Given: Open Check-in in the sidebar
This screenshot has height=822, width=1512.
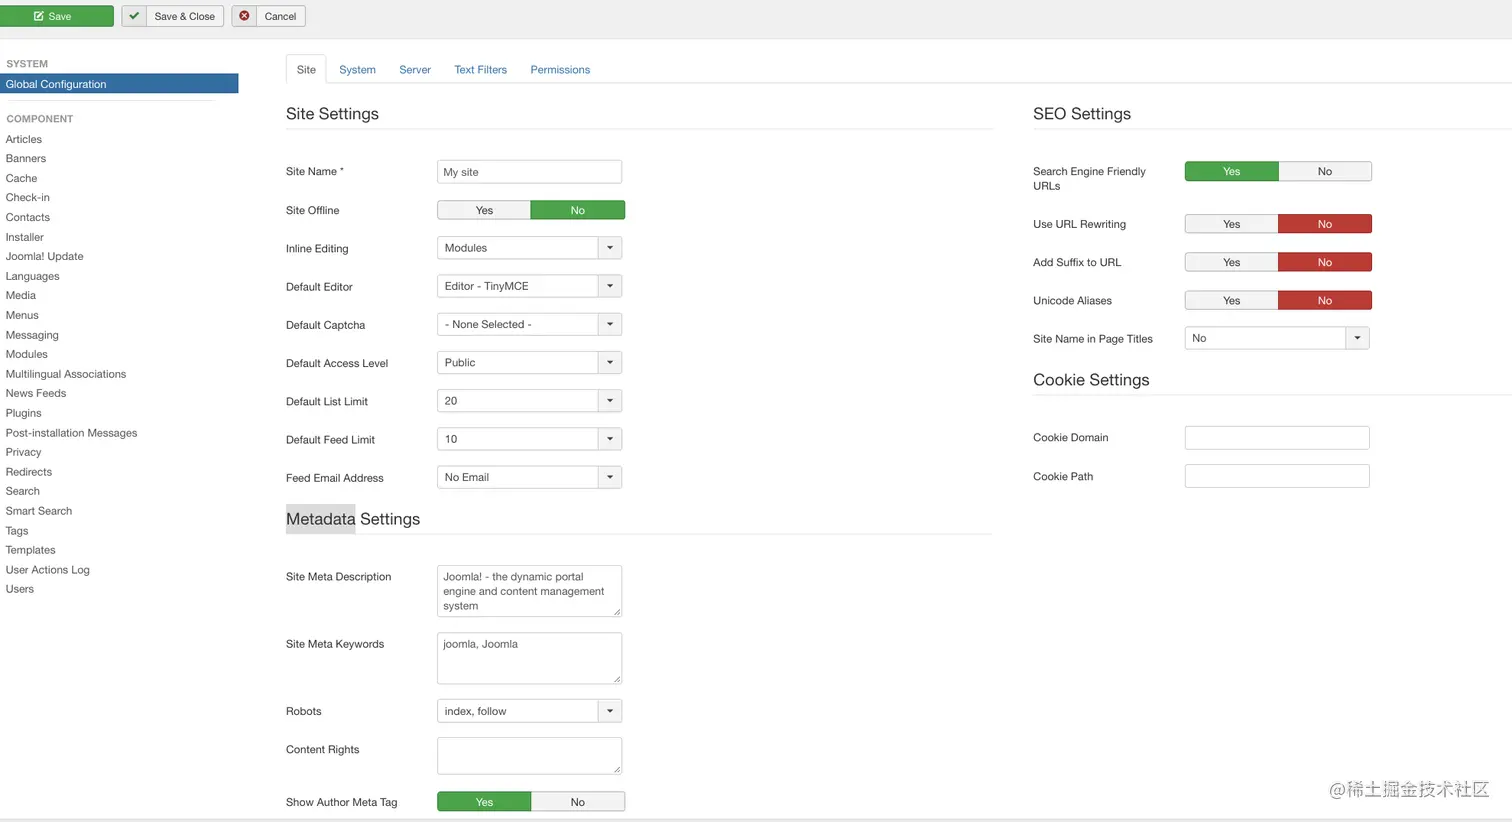Looking at the screenshot, I should click(28, 197).
